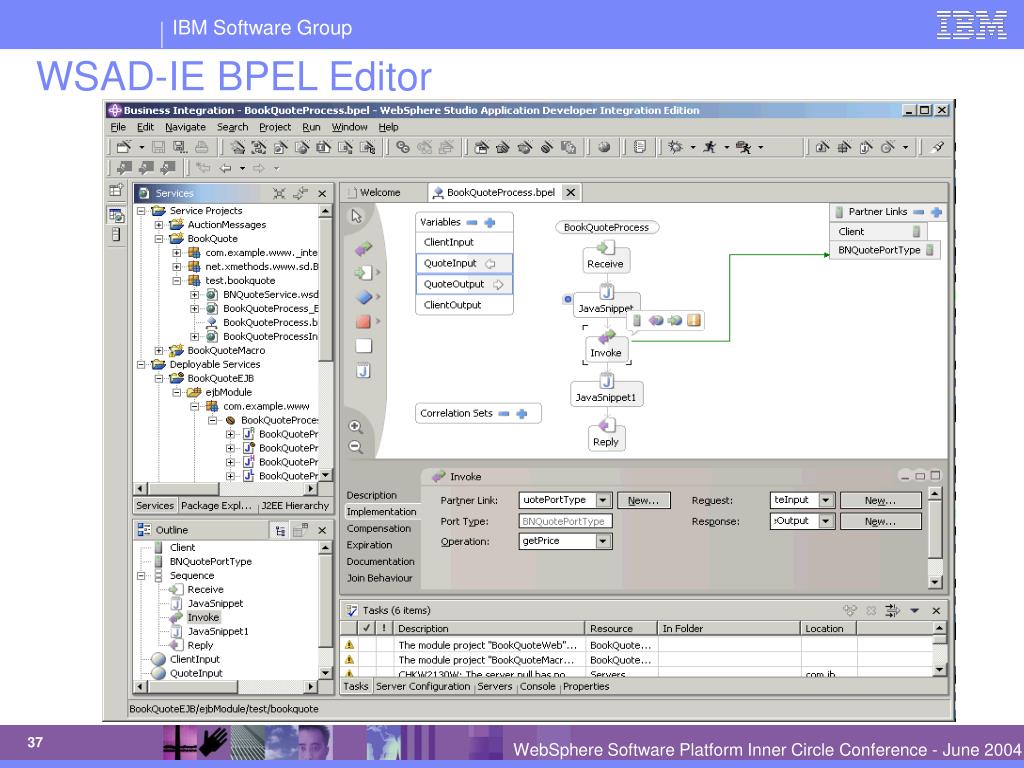Click New button next to Partner Link
Image resolution: width=1024 pixels, height=768 pixels.
pyautogui.click(x=643, y=501)
